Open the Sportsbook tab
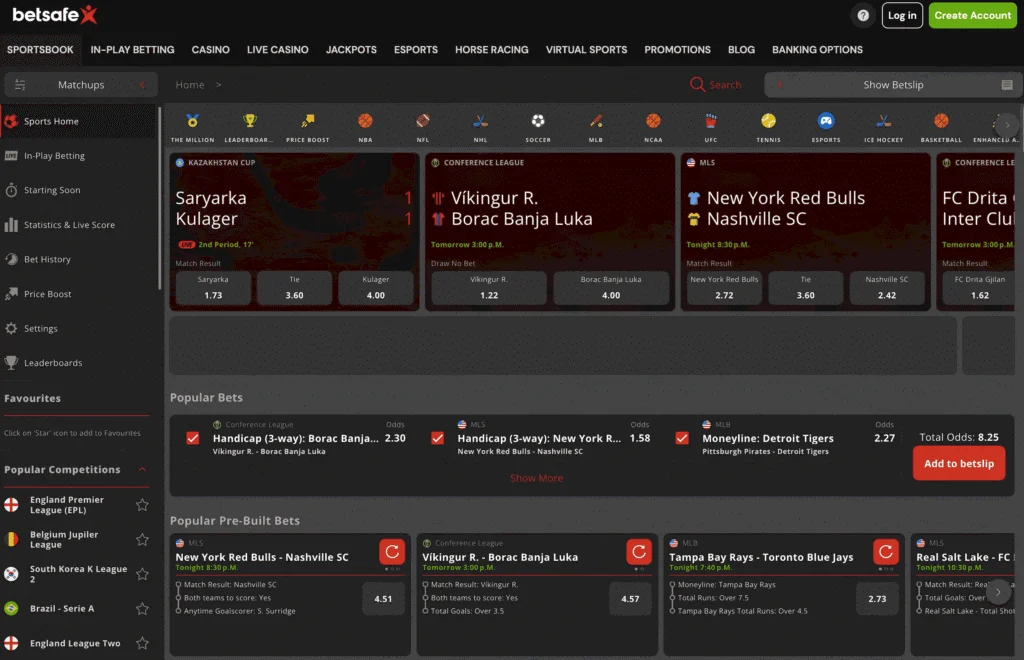This screenshot has width=1024, height=660. [40, 50]
